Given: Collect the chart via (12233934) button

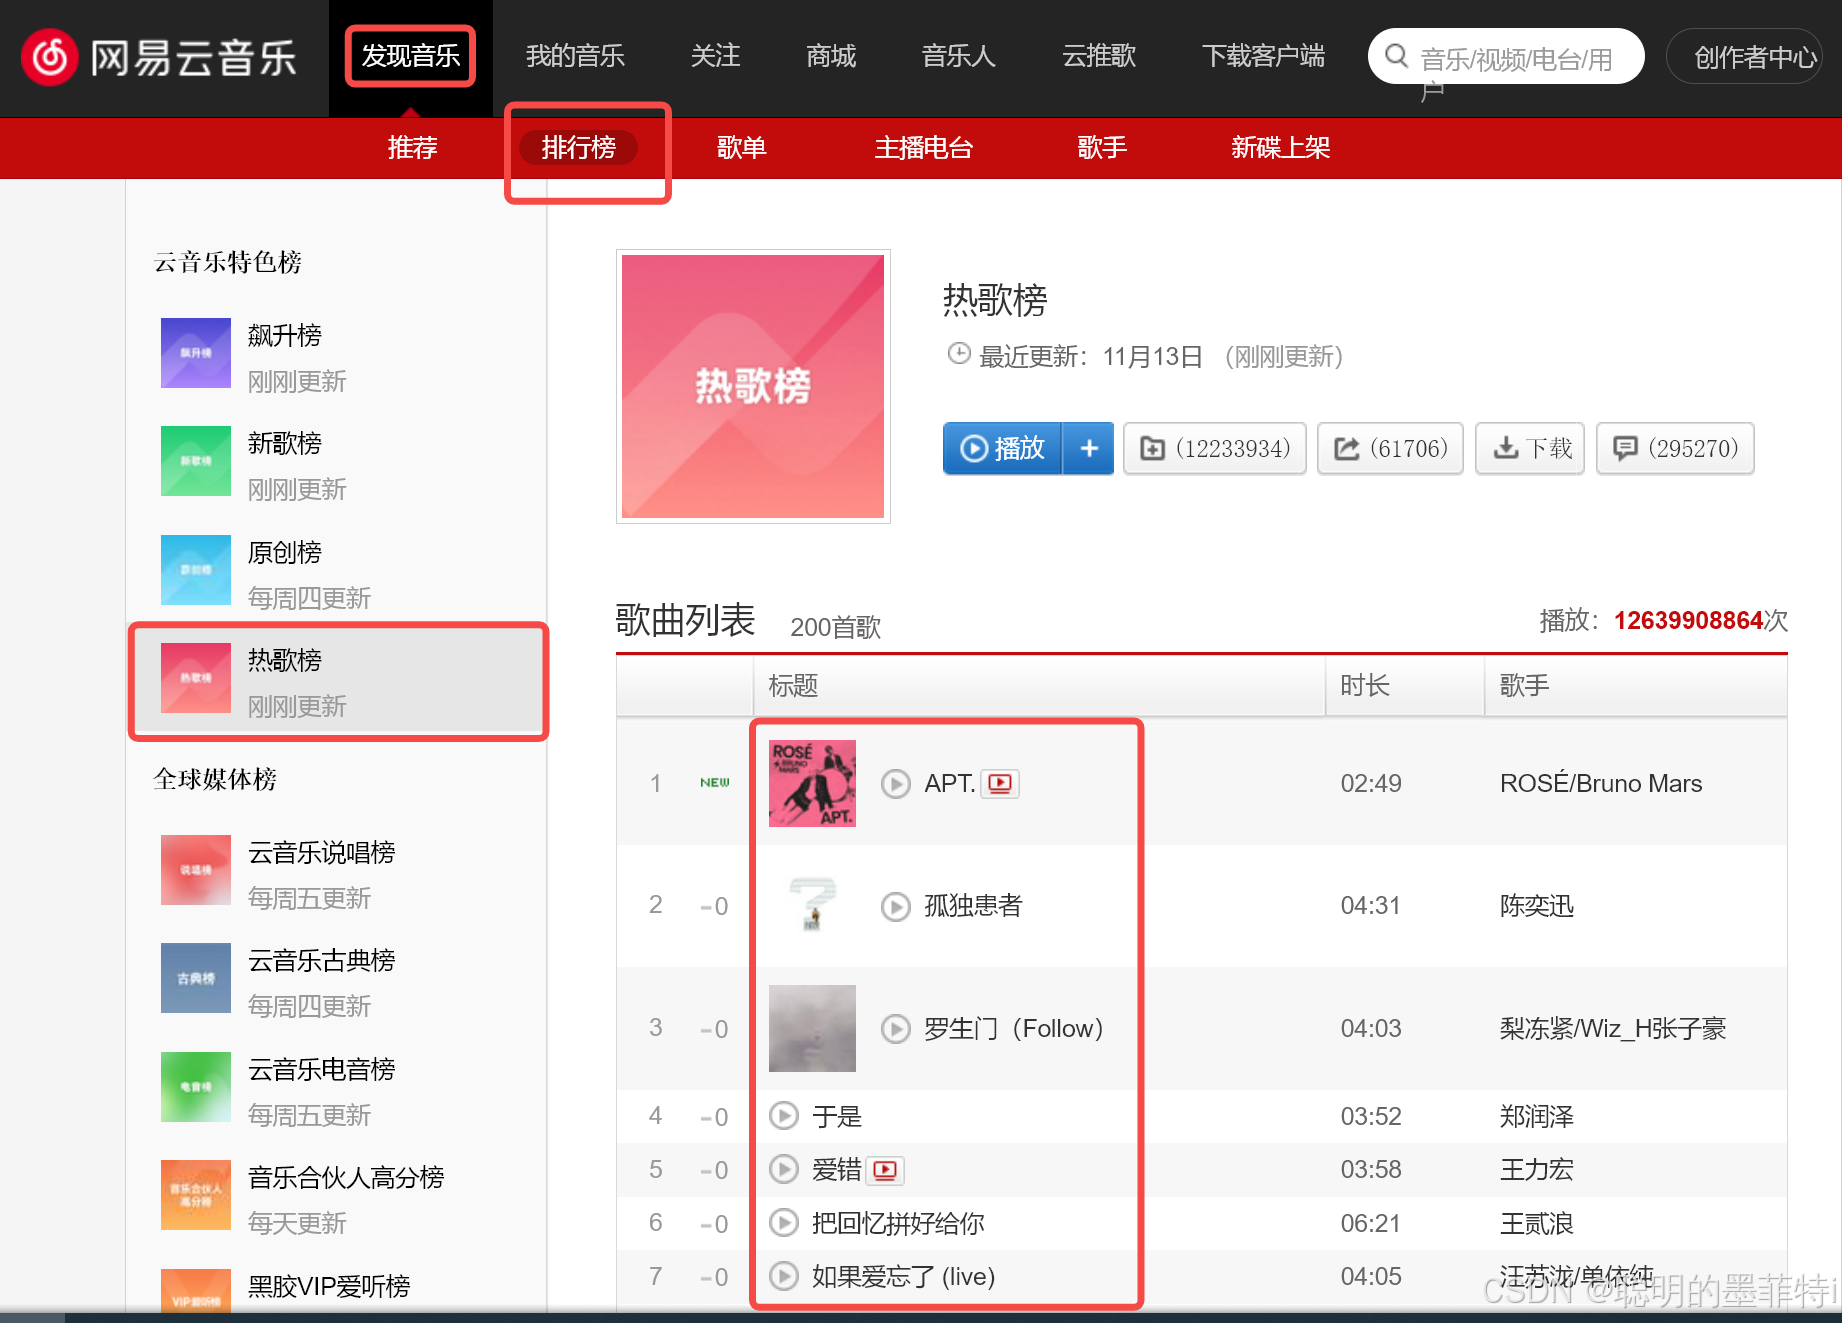Looking at the screenshot, I should [1215, 448].
